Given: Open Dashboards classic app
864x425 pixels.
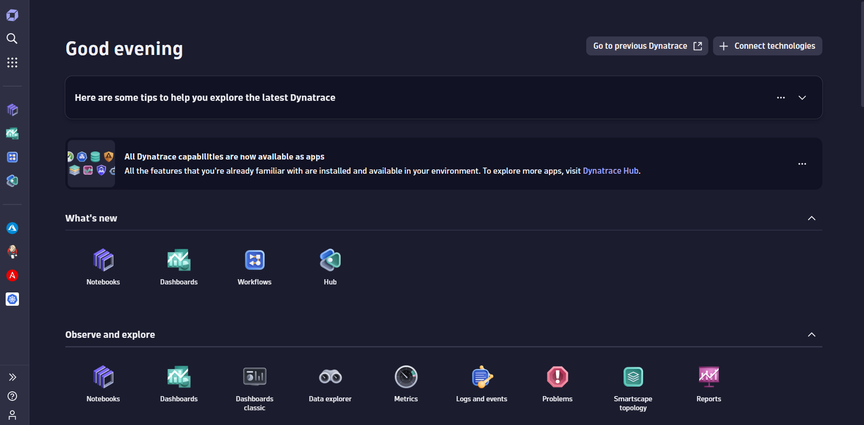Looking at the screenshot, I should (255, 389).
